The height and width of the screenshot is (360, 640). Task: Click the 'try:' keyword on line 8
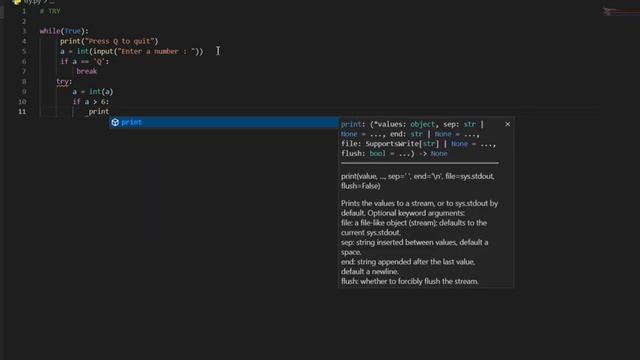pos(64,82)
